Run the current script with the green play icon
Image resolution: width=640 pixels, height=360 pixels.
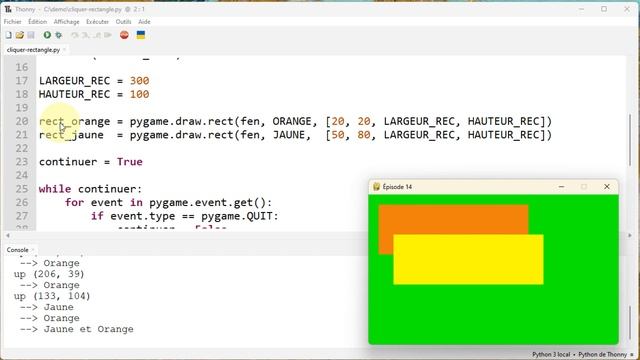coord(47,35)
